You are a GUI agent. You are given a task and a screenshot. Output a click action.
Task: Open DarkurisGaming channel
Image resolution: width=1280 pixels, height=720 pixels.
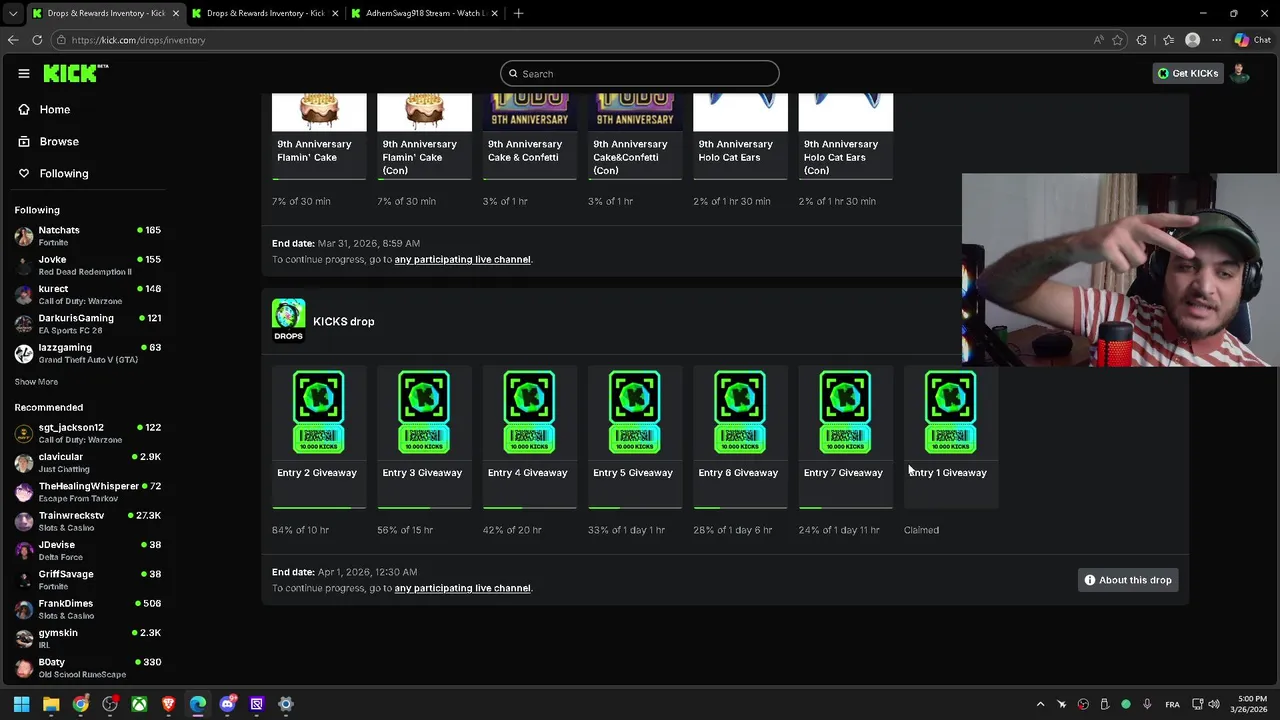88,323
